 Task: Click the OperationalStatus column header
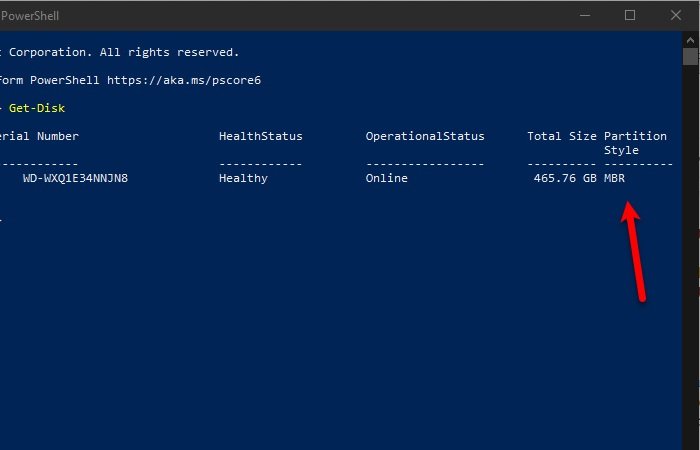(424, 136)
